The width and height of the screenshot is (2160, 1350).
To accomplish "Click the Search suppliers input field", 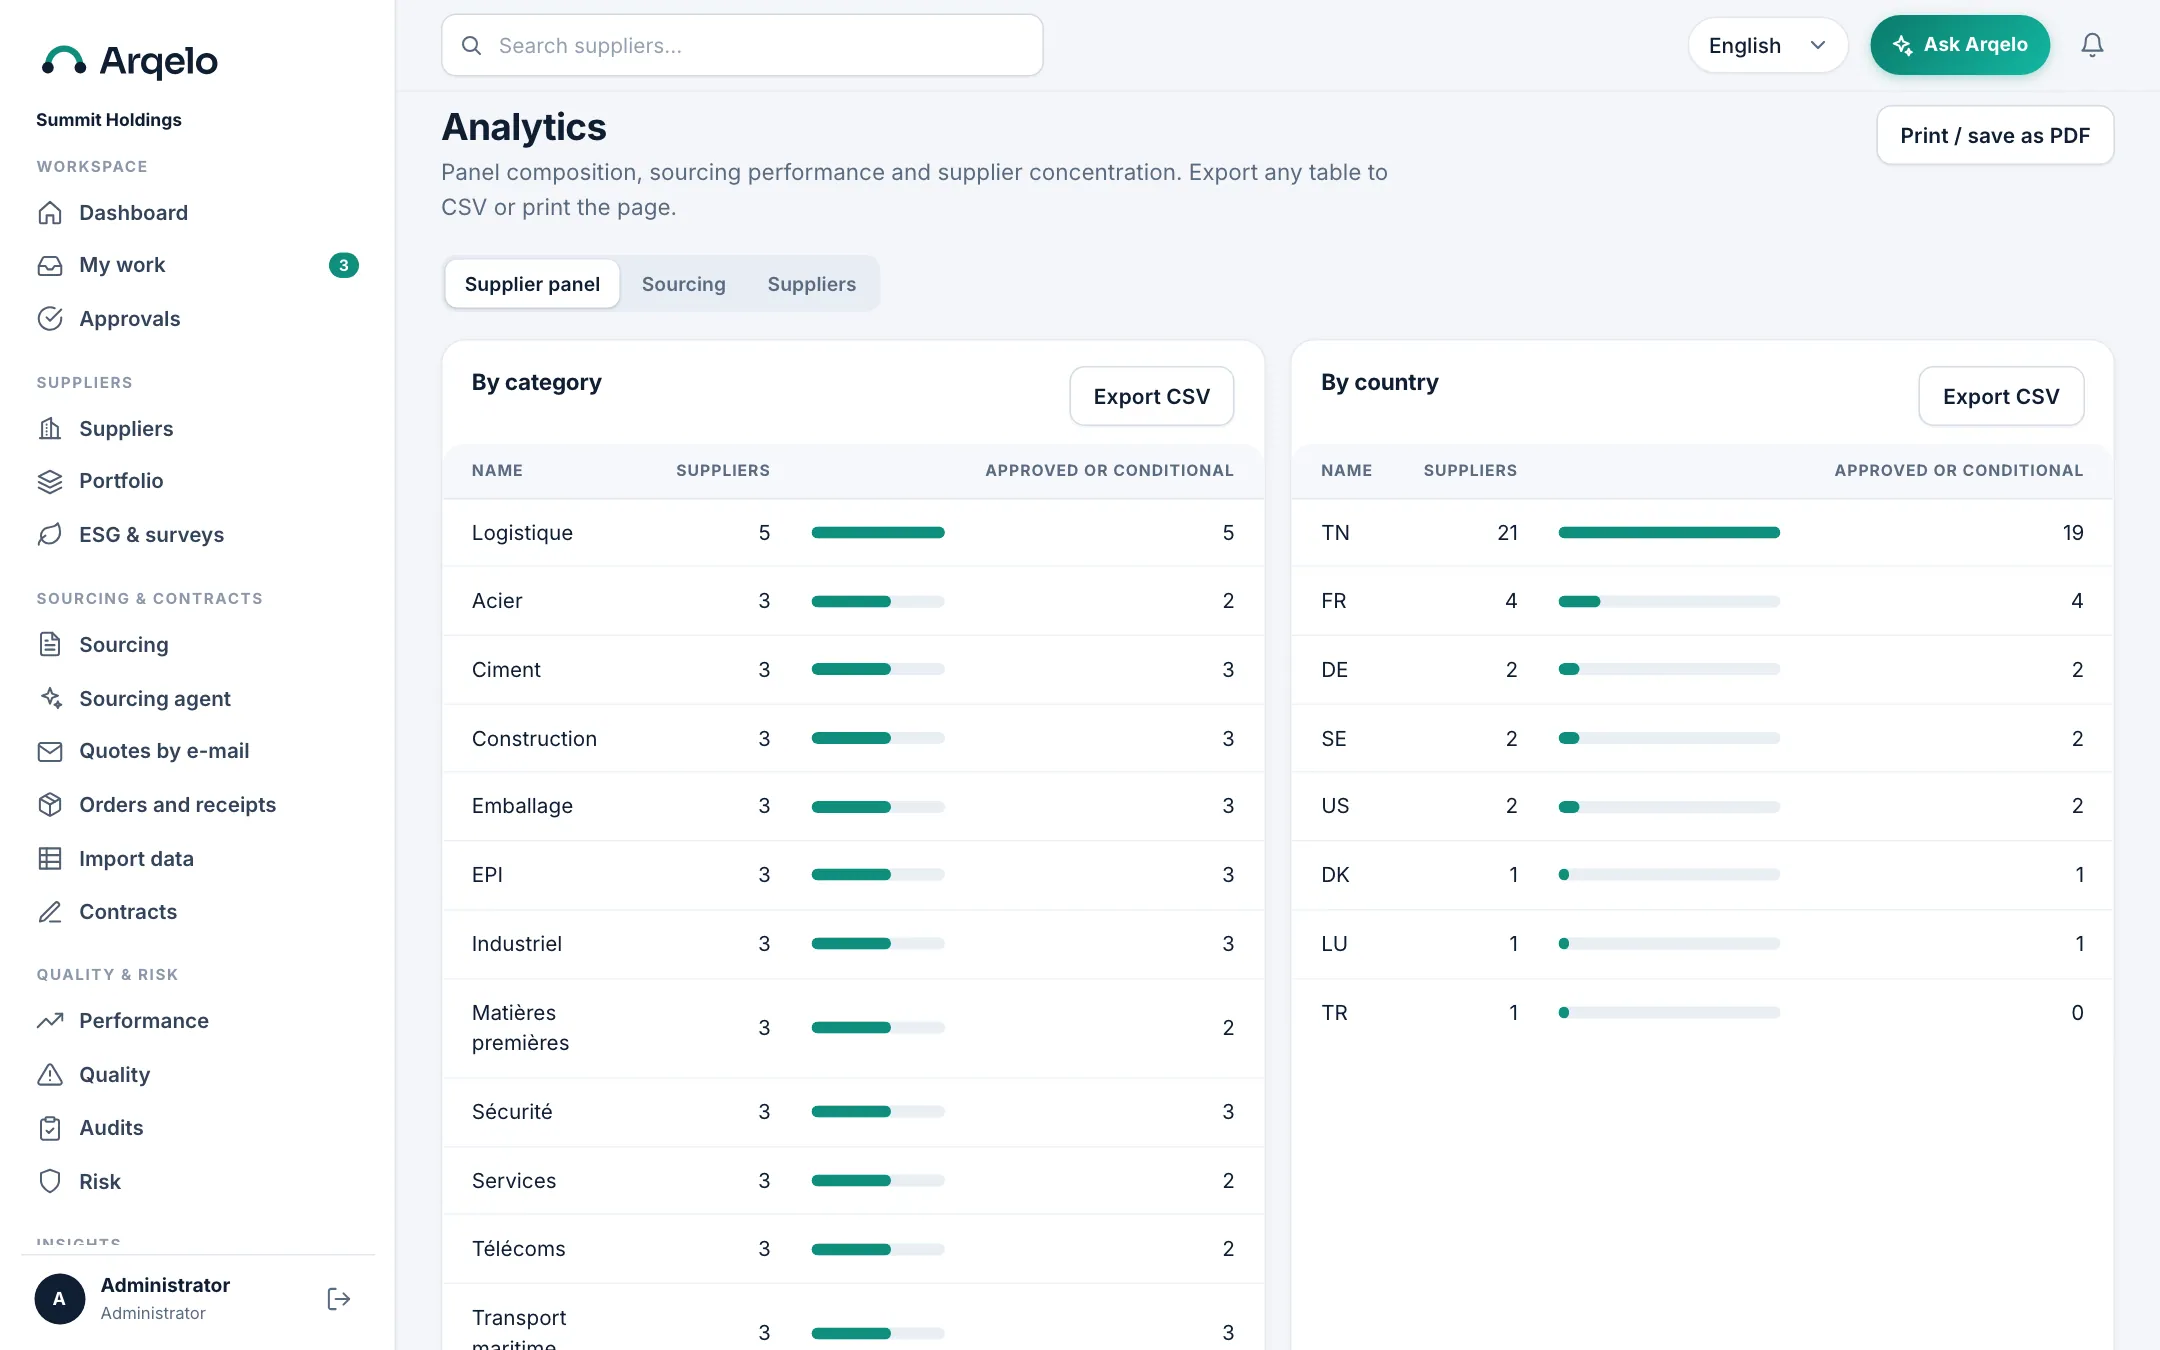I will tap(742, 45).
